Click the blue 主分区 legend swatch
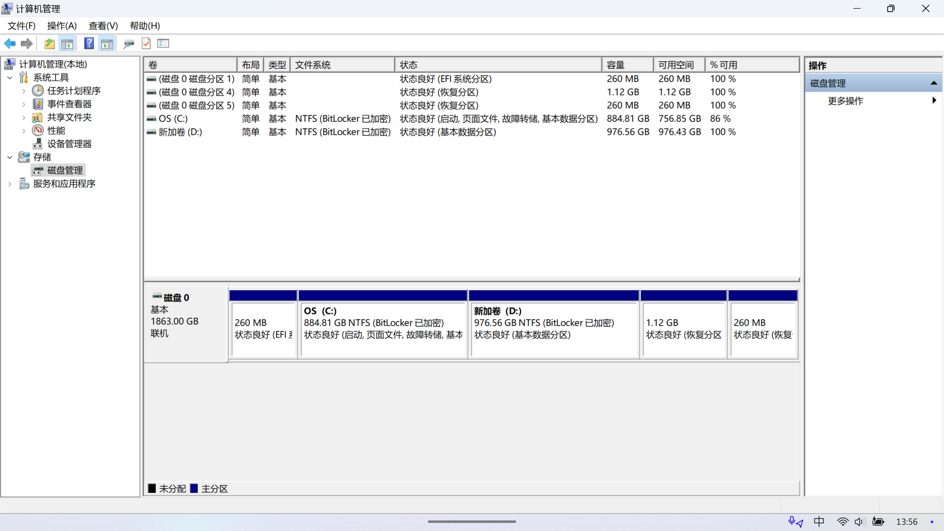This screenshot has height=531, width=944. (194, 488)
